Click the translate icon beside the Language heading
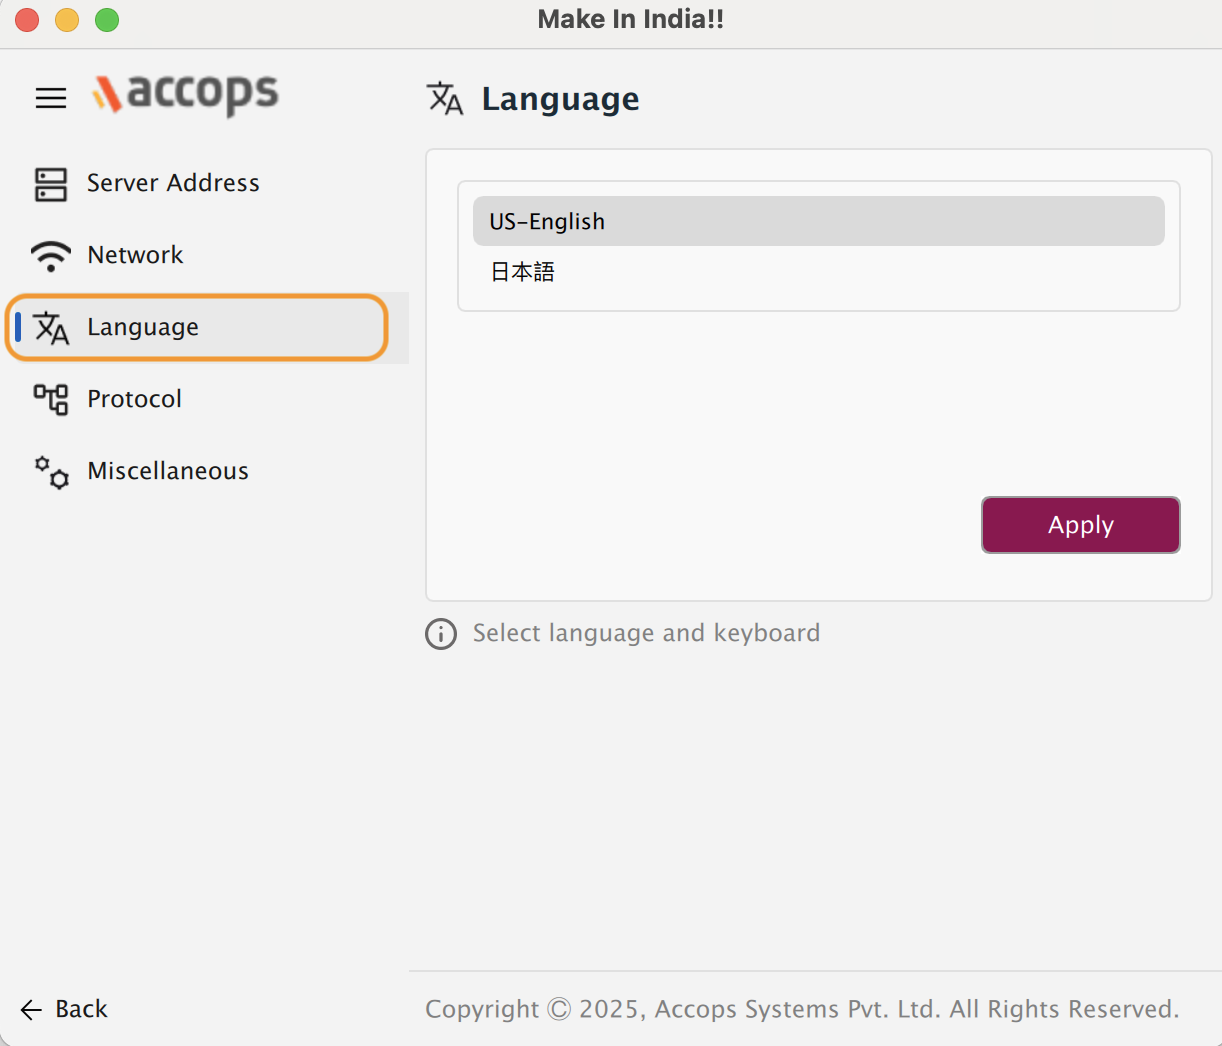The image size is (1222, 1046). click(x=445, y=99)
